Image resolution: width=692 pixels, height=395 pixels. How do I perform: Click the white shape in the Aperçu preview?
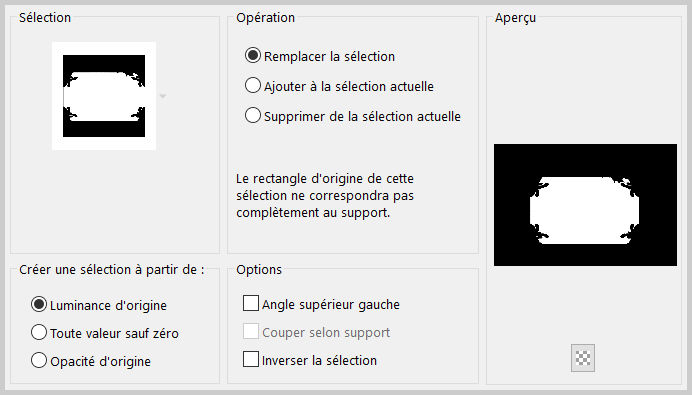584,211
